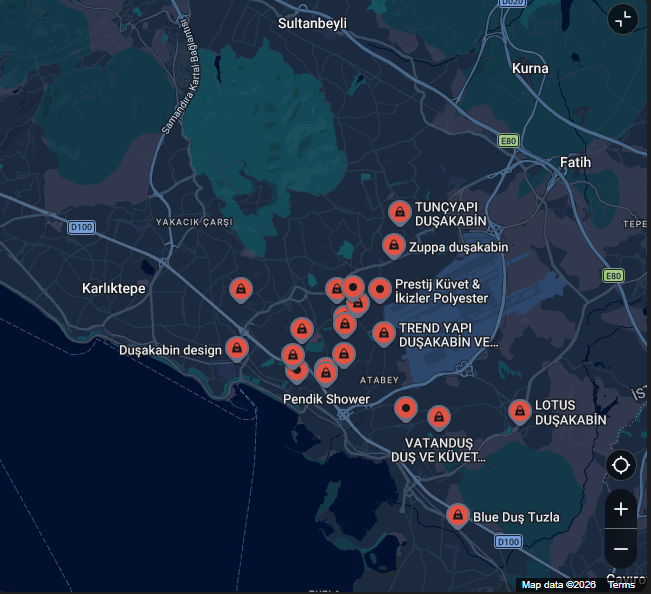Click the Pendik Shower label
The image size is (651, 594).
point(326,399)
